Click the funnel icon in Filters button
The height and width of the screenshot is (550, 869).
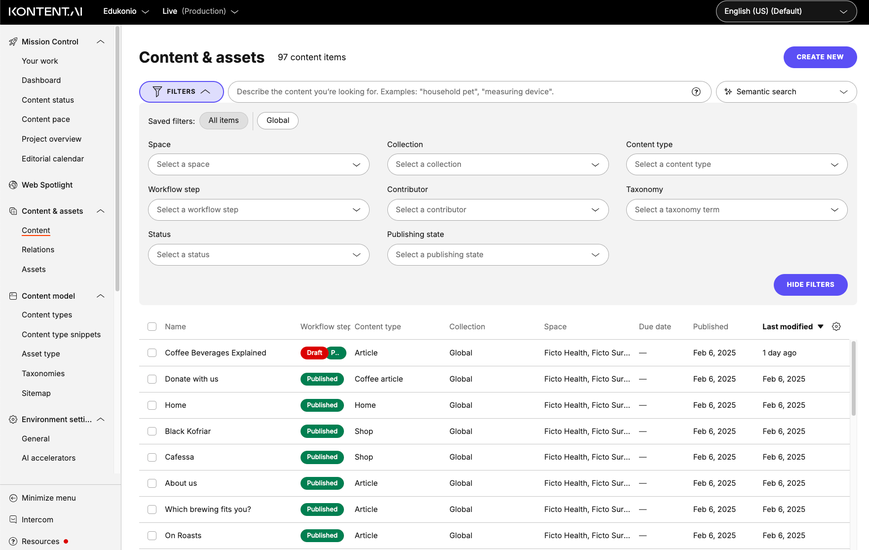(157, 91)
